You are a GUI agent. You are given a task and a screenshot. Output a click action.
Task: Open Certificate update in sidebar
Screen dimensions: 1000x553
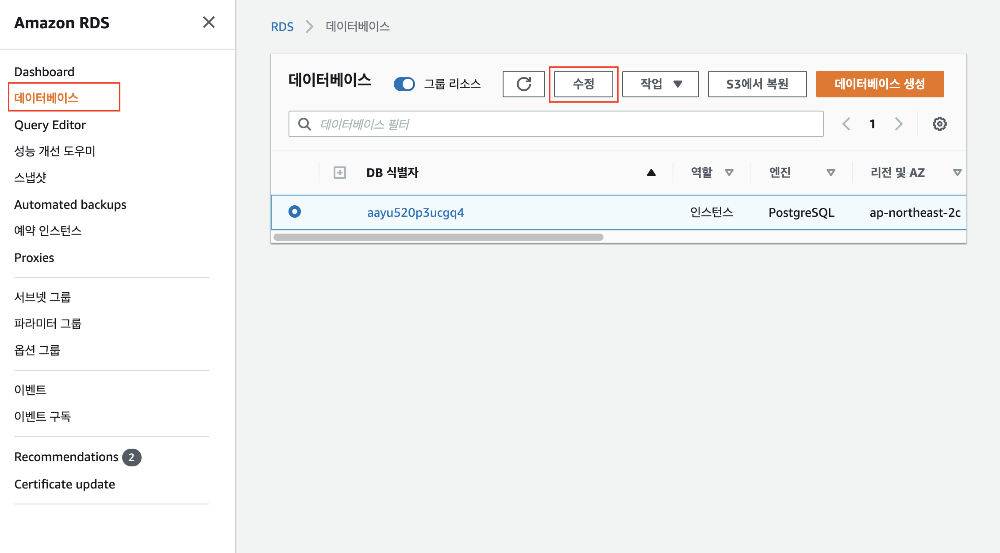point(64,484)
